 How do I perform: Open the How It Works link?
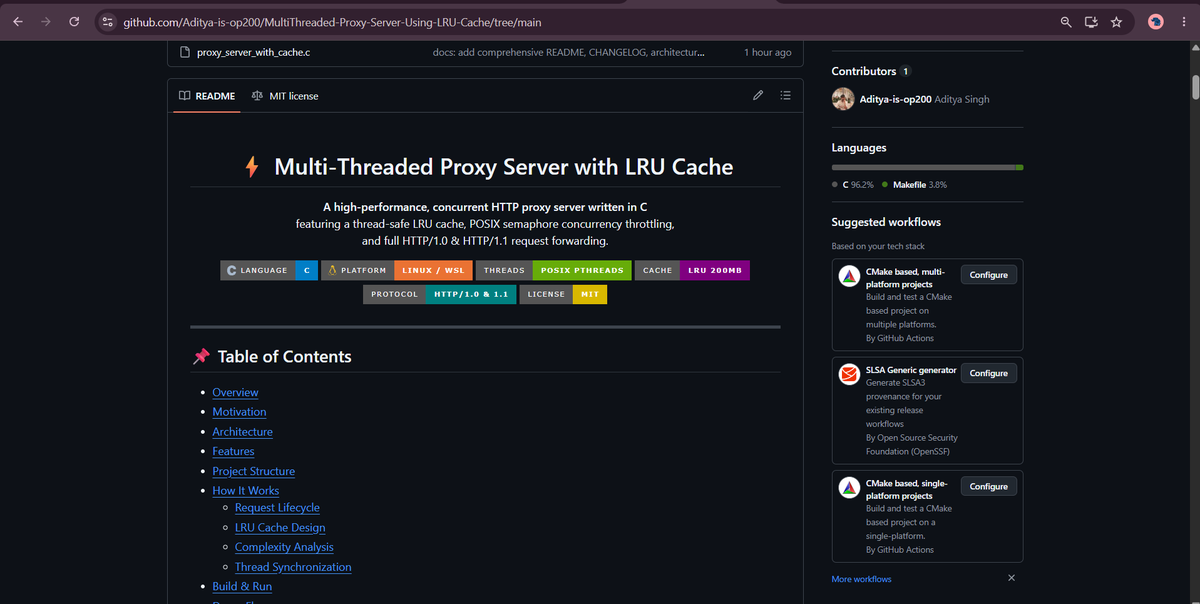(x=246, y=491)
